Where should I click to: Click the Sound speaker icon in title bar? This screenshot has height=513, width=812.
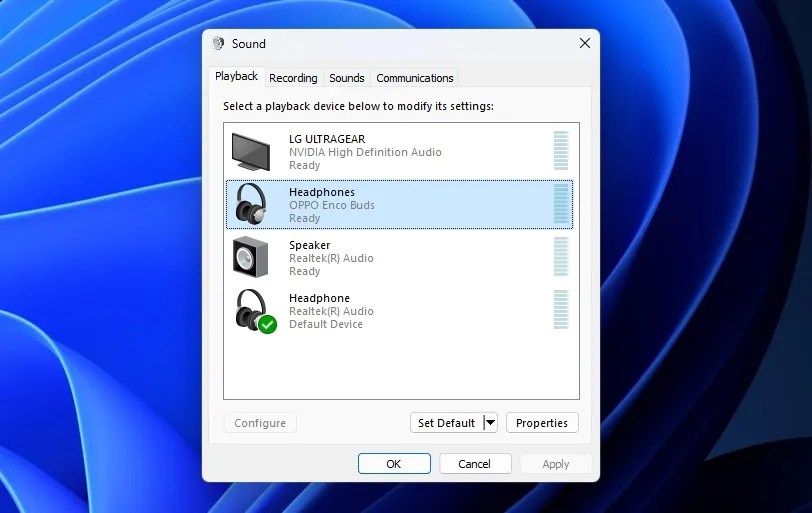pyautogui.click(x=219, y=43)
